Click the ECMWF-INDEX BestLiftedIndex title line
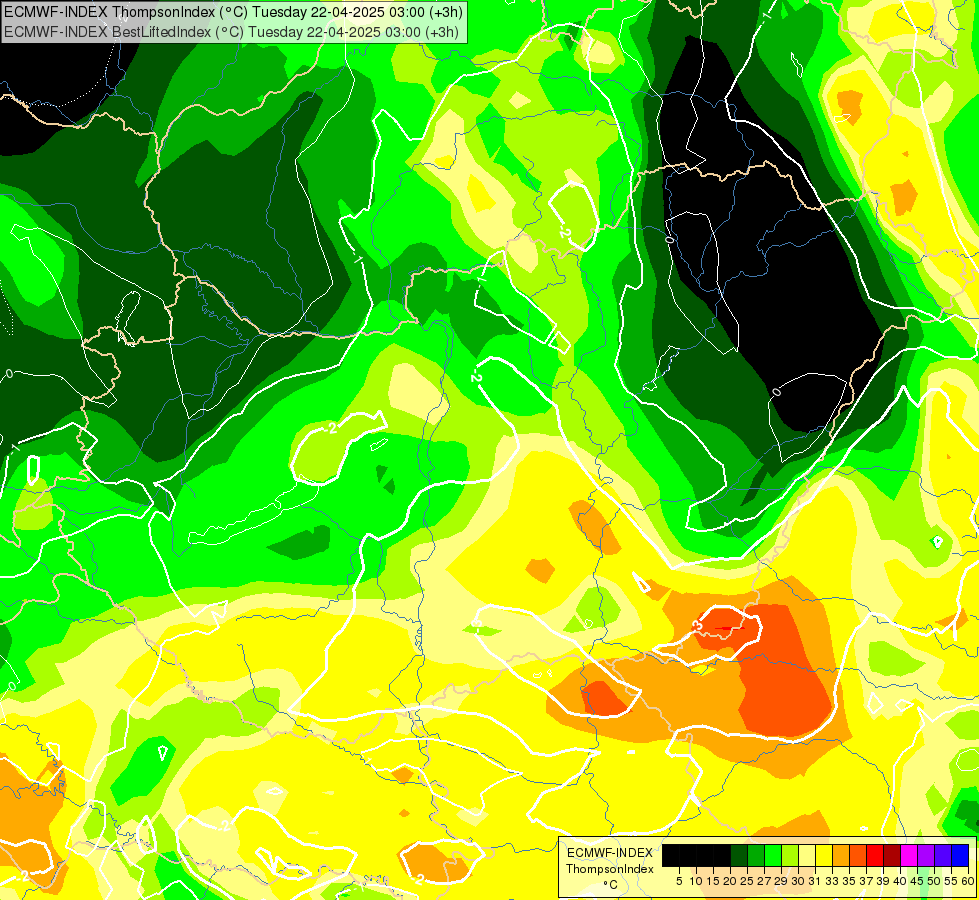 [x=231, y=32]
